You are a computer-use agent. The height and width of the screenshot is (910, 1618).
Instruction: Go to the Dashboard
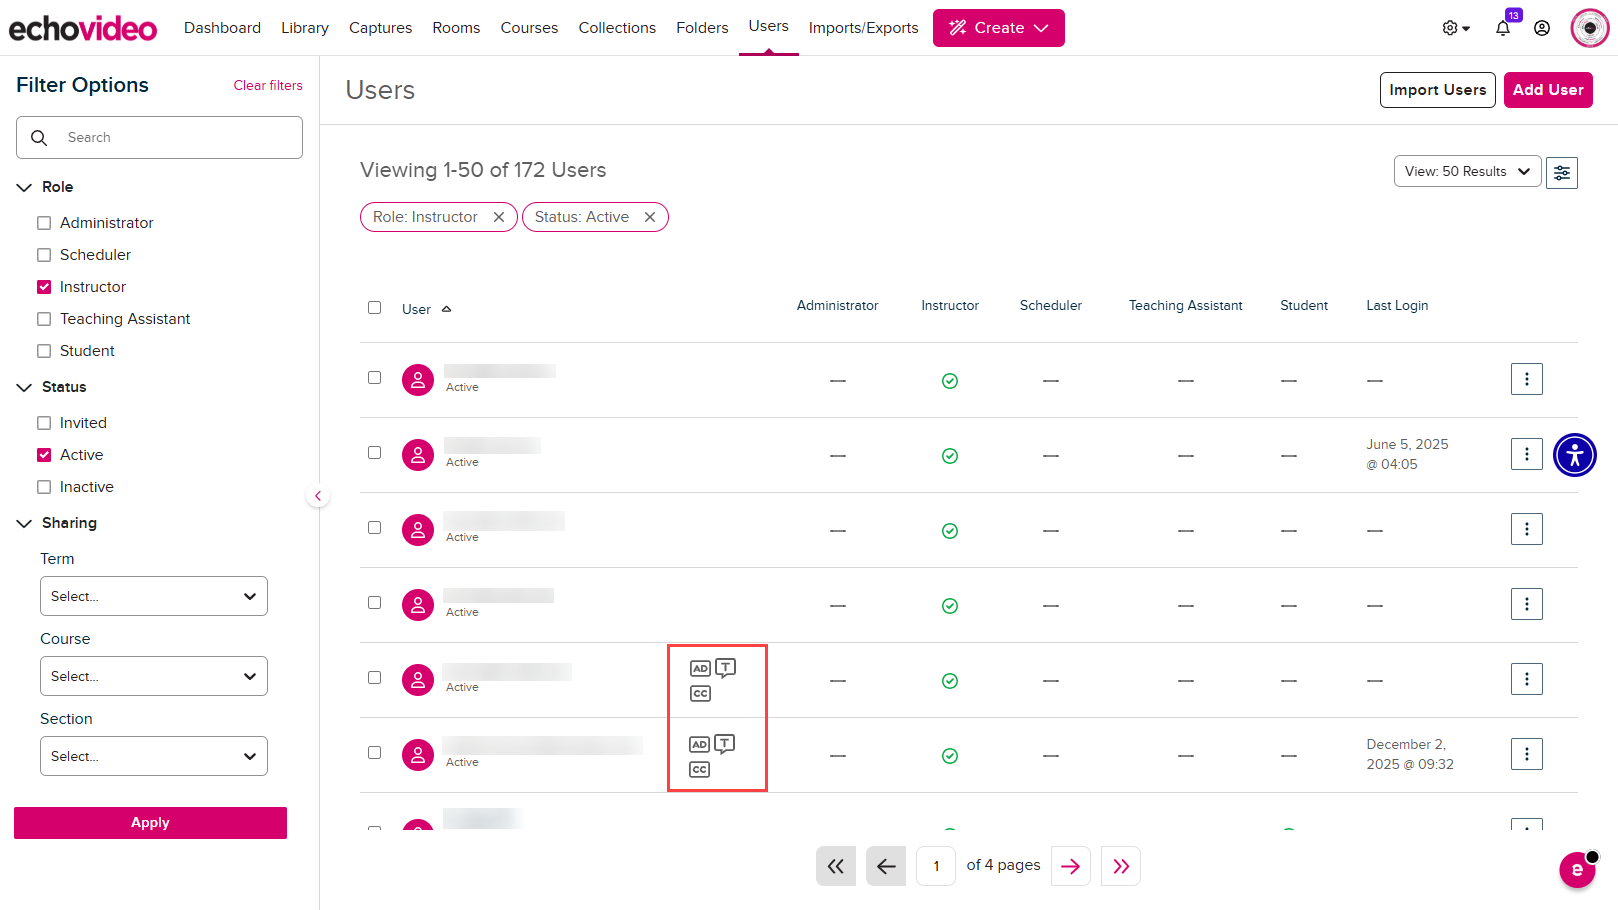coord(222,27)
